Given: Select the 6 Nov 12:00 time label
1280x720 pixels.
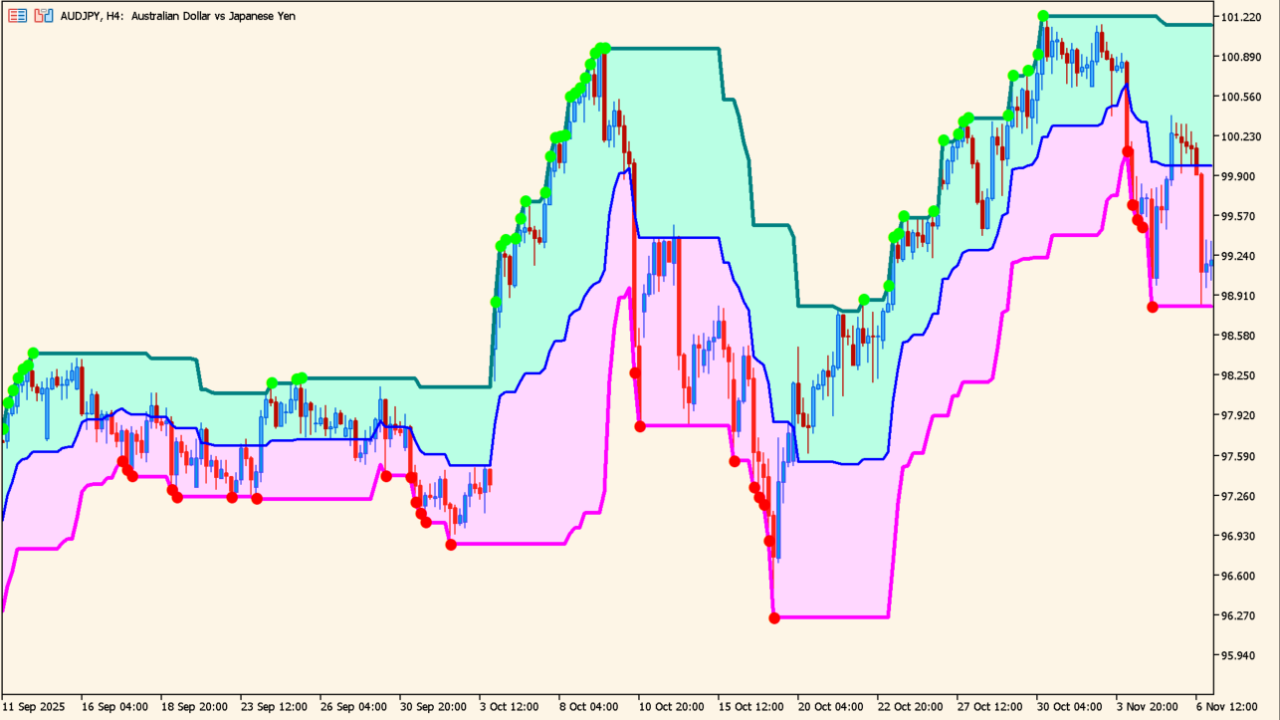Looking at the screenshot, I should (1227, 705).
